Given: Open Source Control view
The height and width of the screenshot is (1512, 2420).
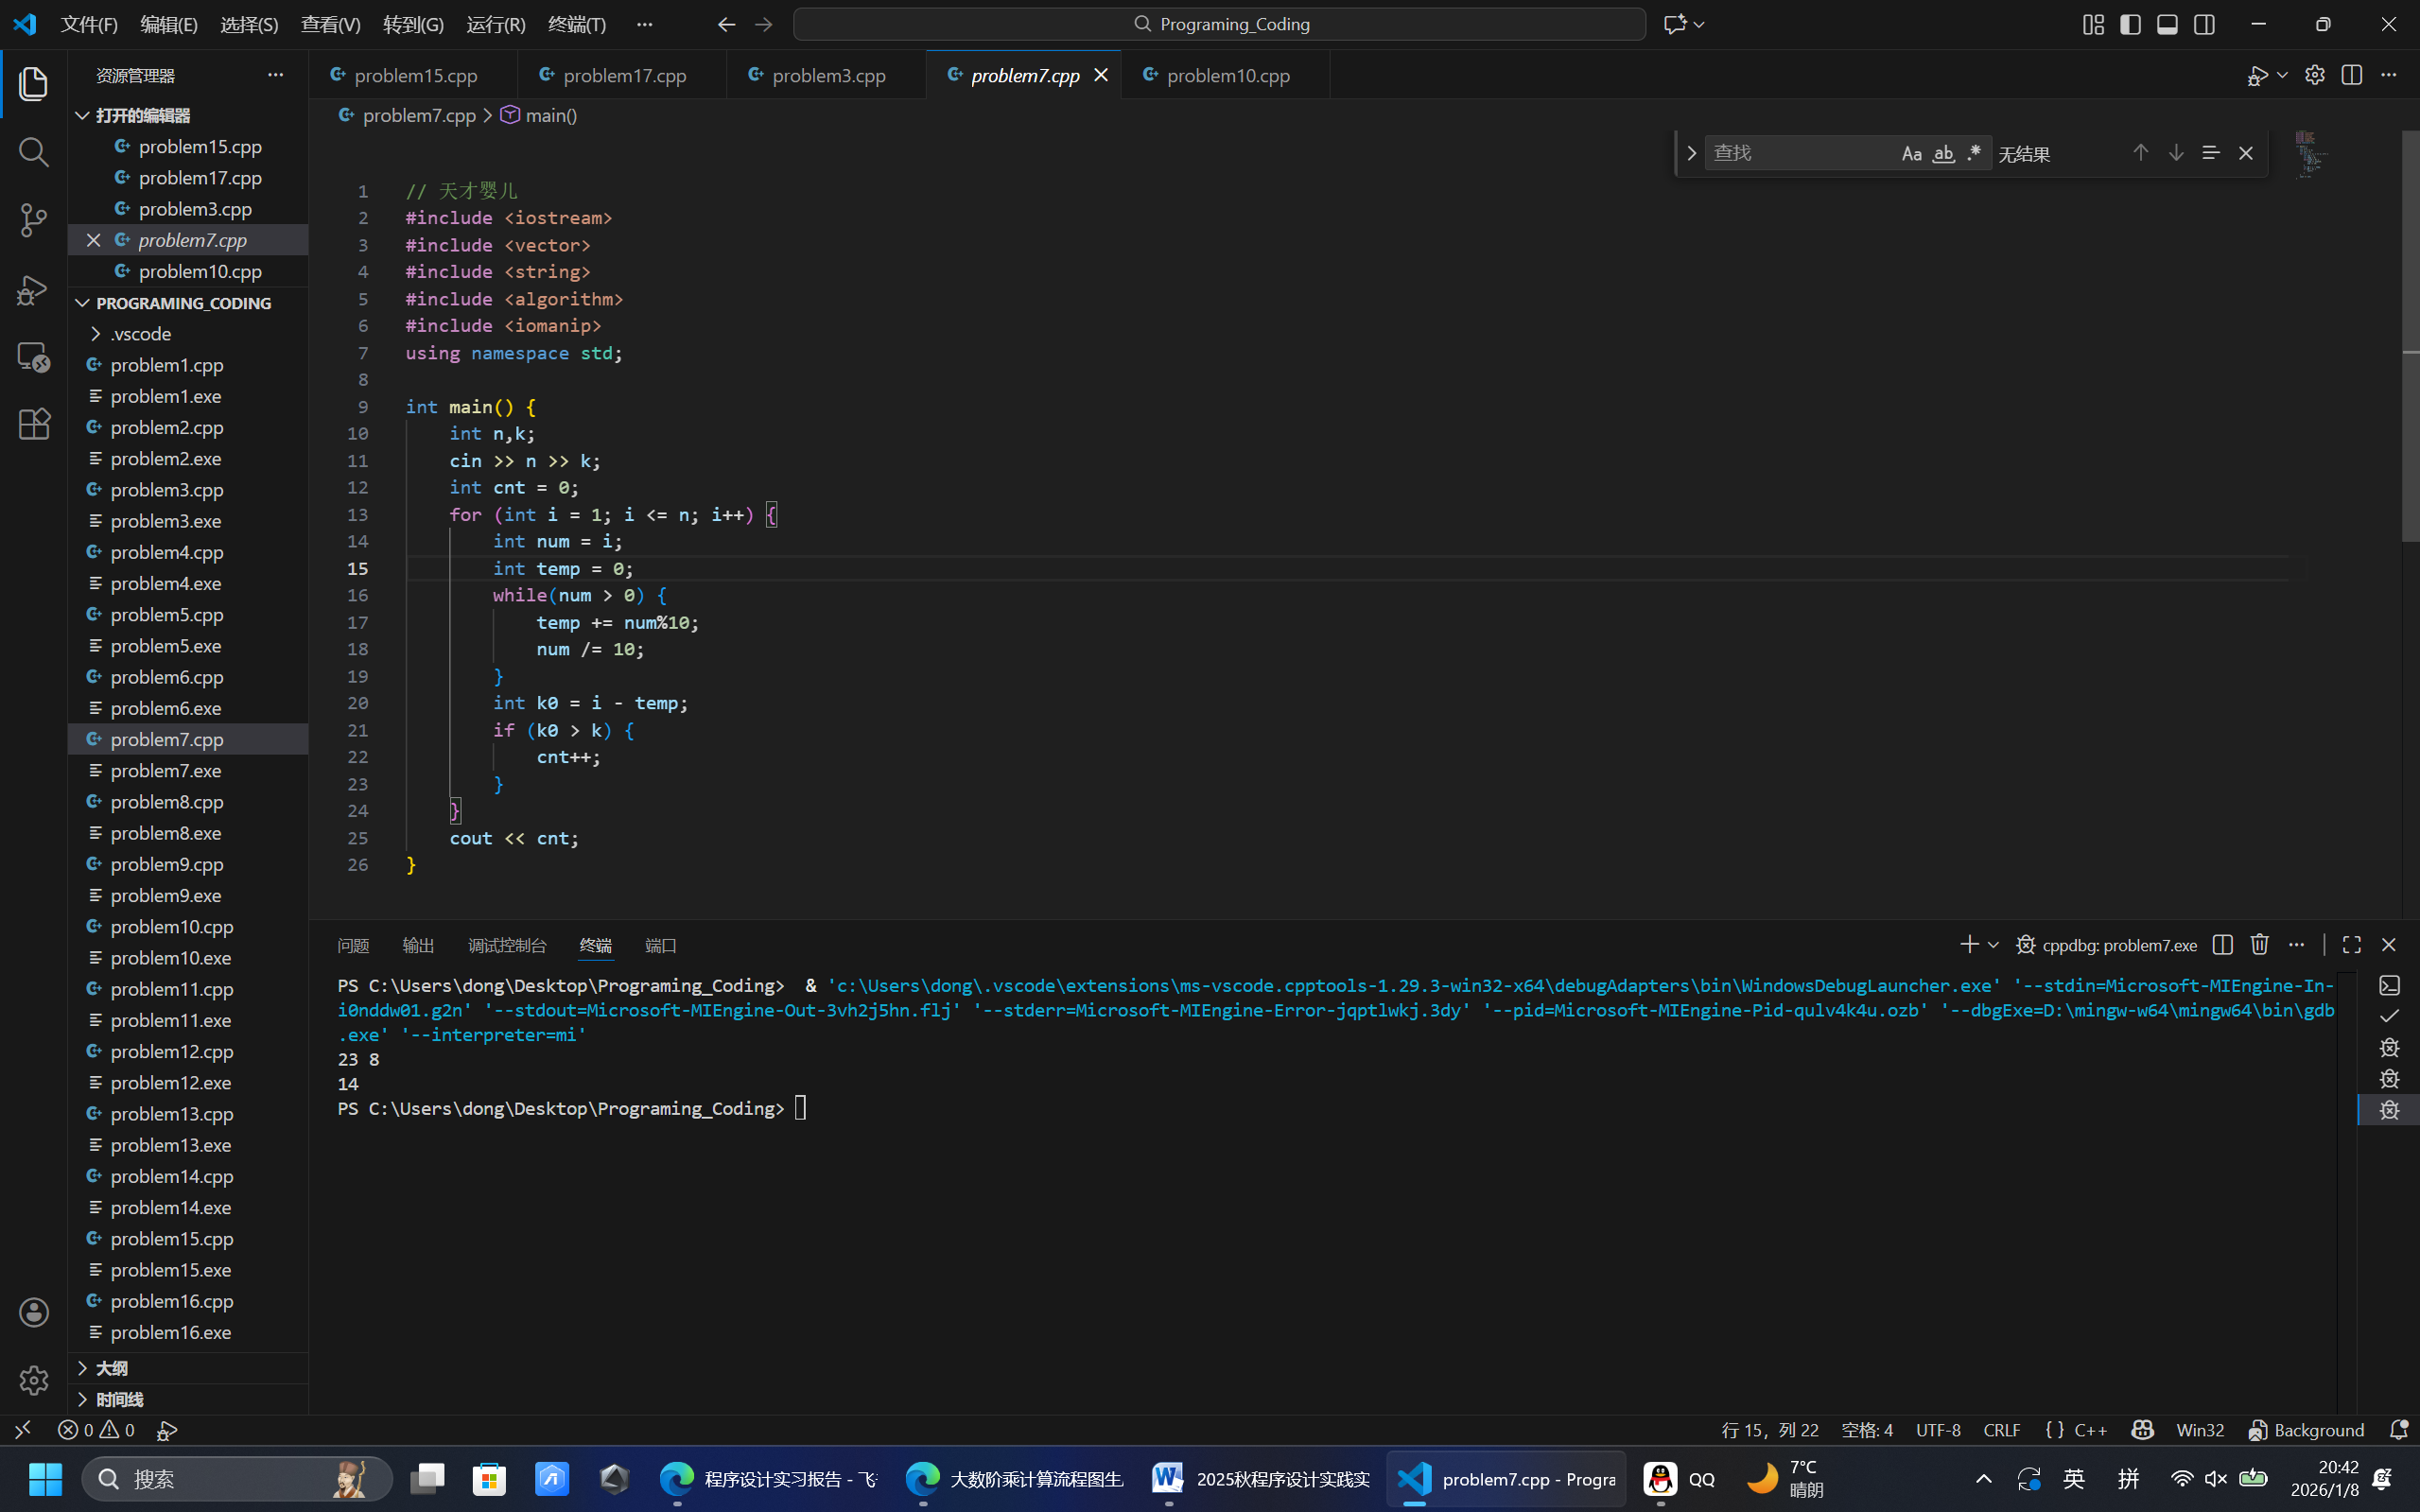Looking at the screenshot, I should 34,220.
